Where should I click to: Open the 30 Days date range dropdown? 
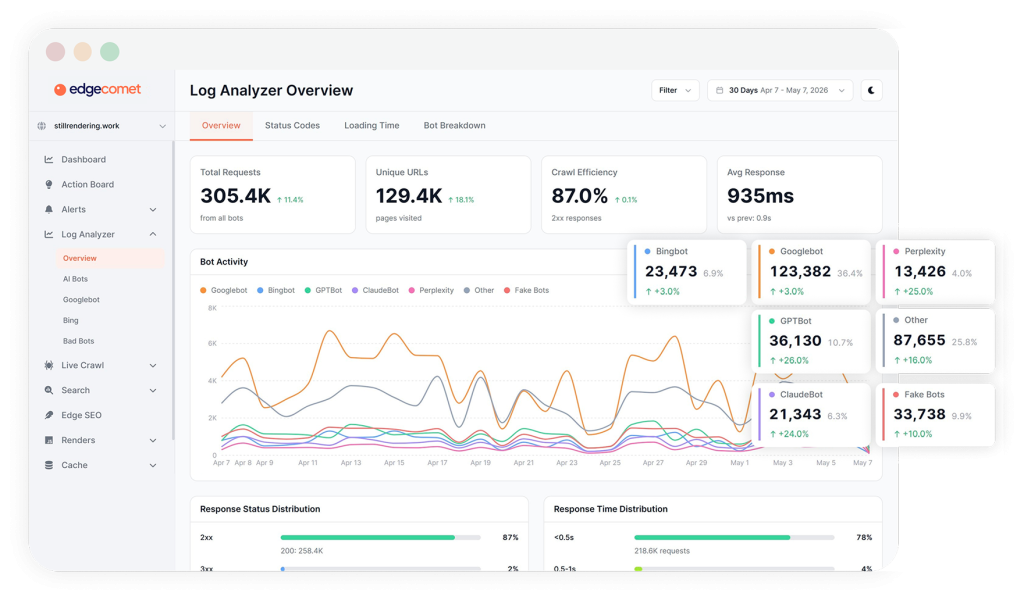(780, 90)
